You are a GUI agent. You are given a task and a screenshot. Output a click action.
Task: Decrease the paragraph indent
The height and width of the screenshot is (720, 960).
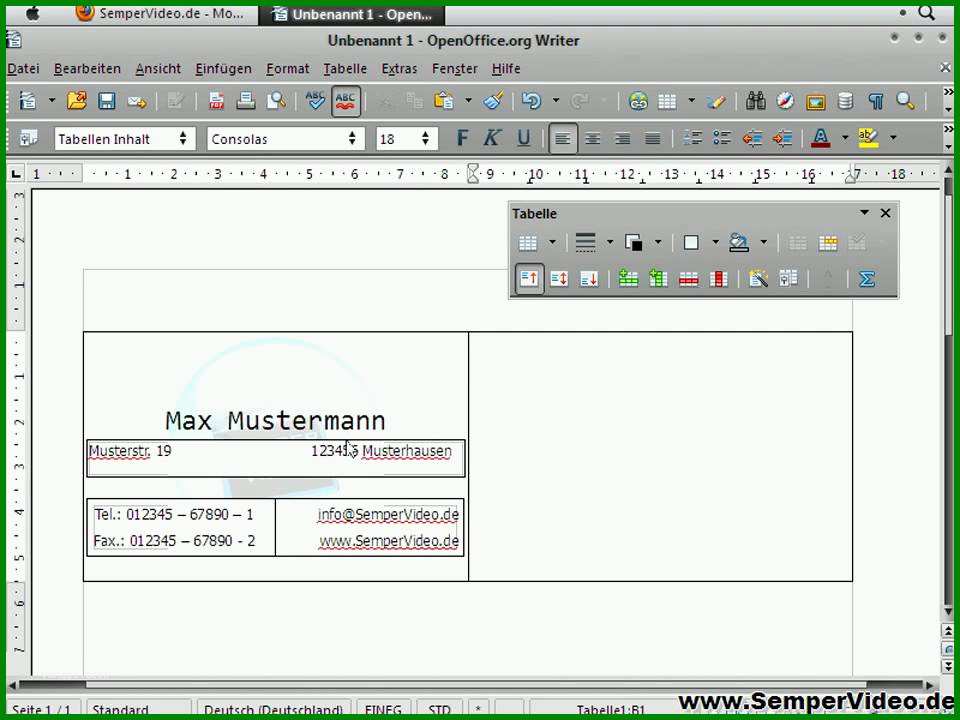pos(752,138)
